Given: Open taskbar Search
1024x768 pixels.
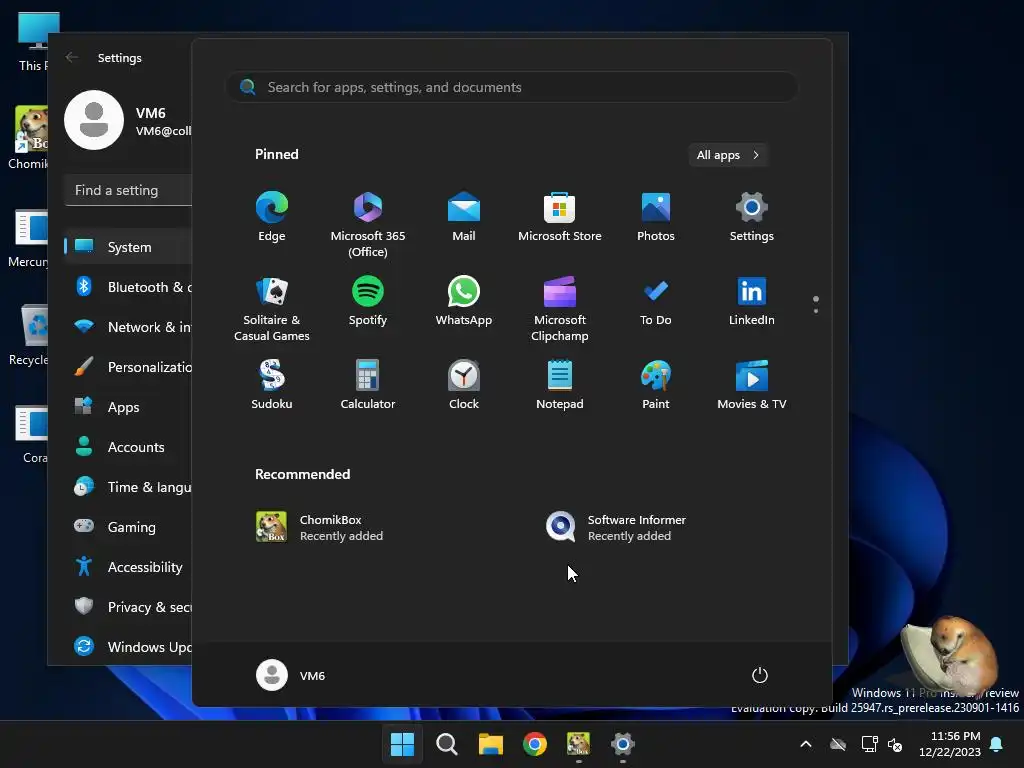Looking at the screenshot, I should point(447,744).
